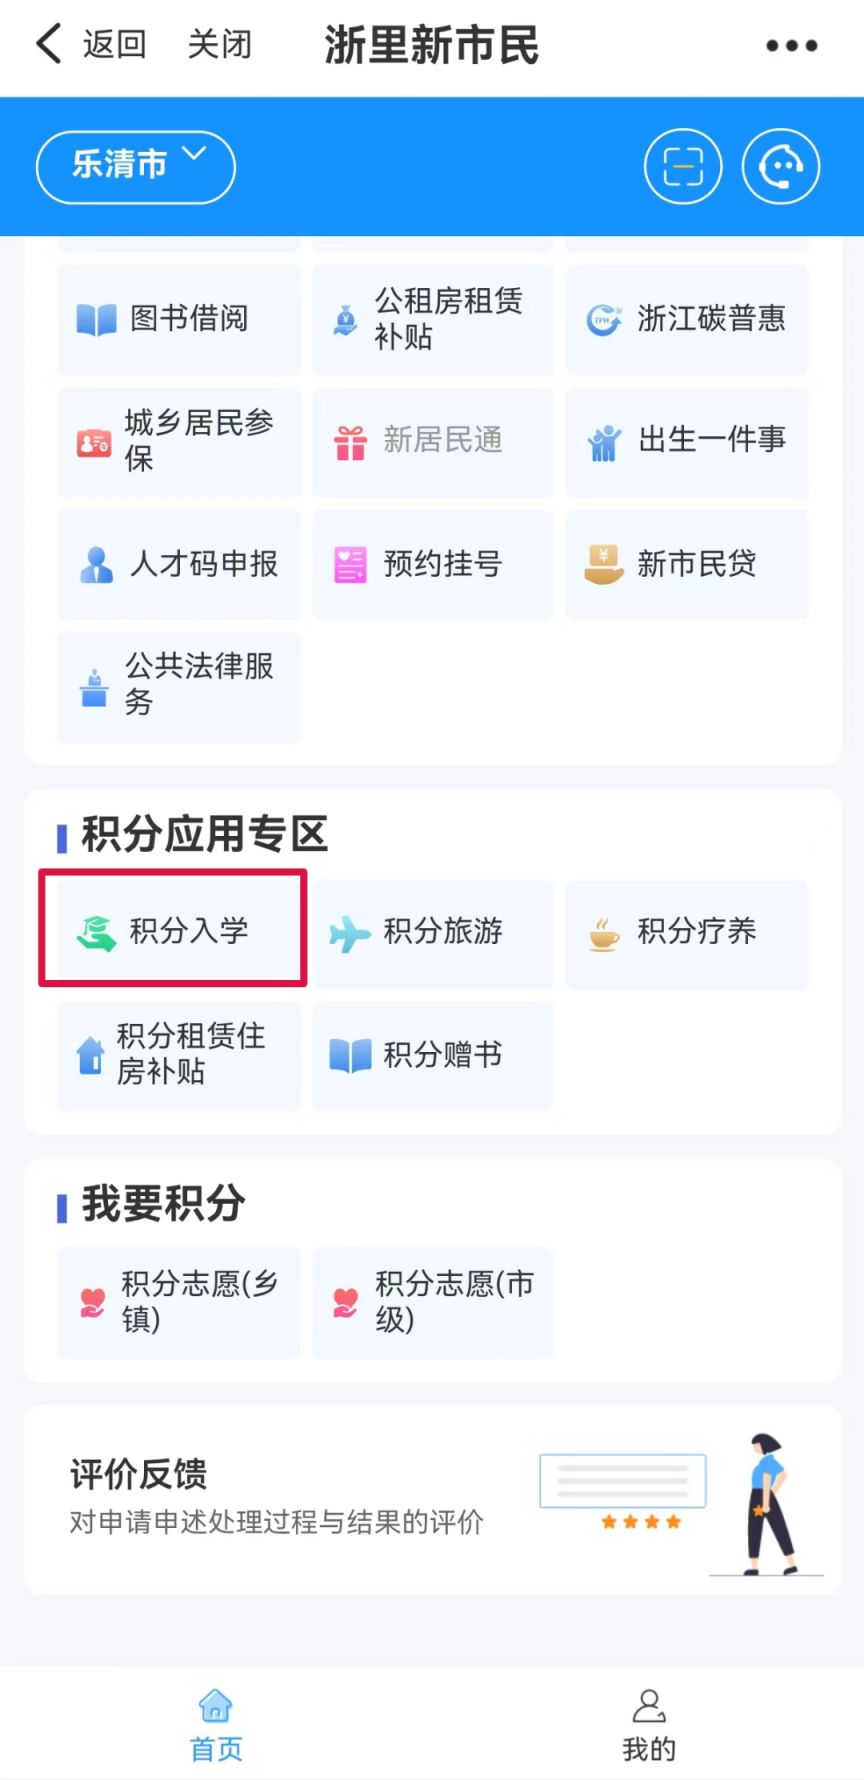Open the customer service headset icon
864x1780 pixels.
[x=781, y=167]
